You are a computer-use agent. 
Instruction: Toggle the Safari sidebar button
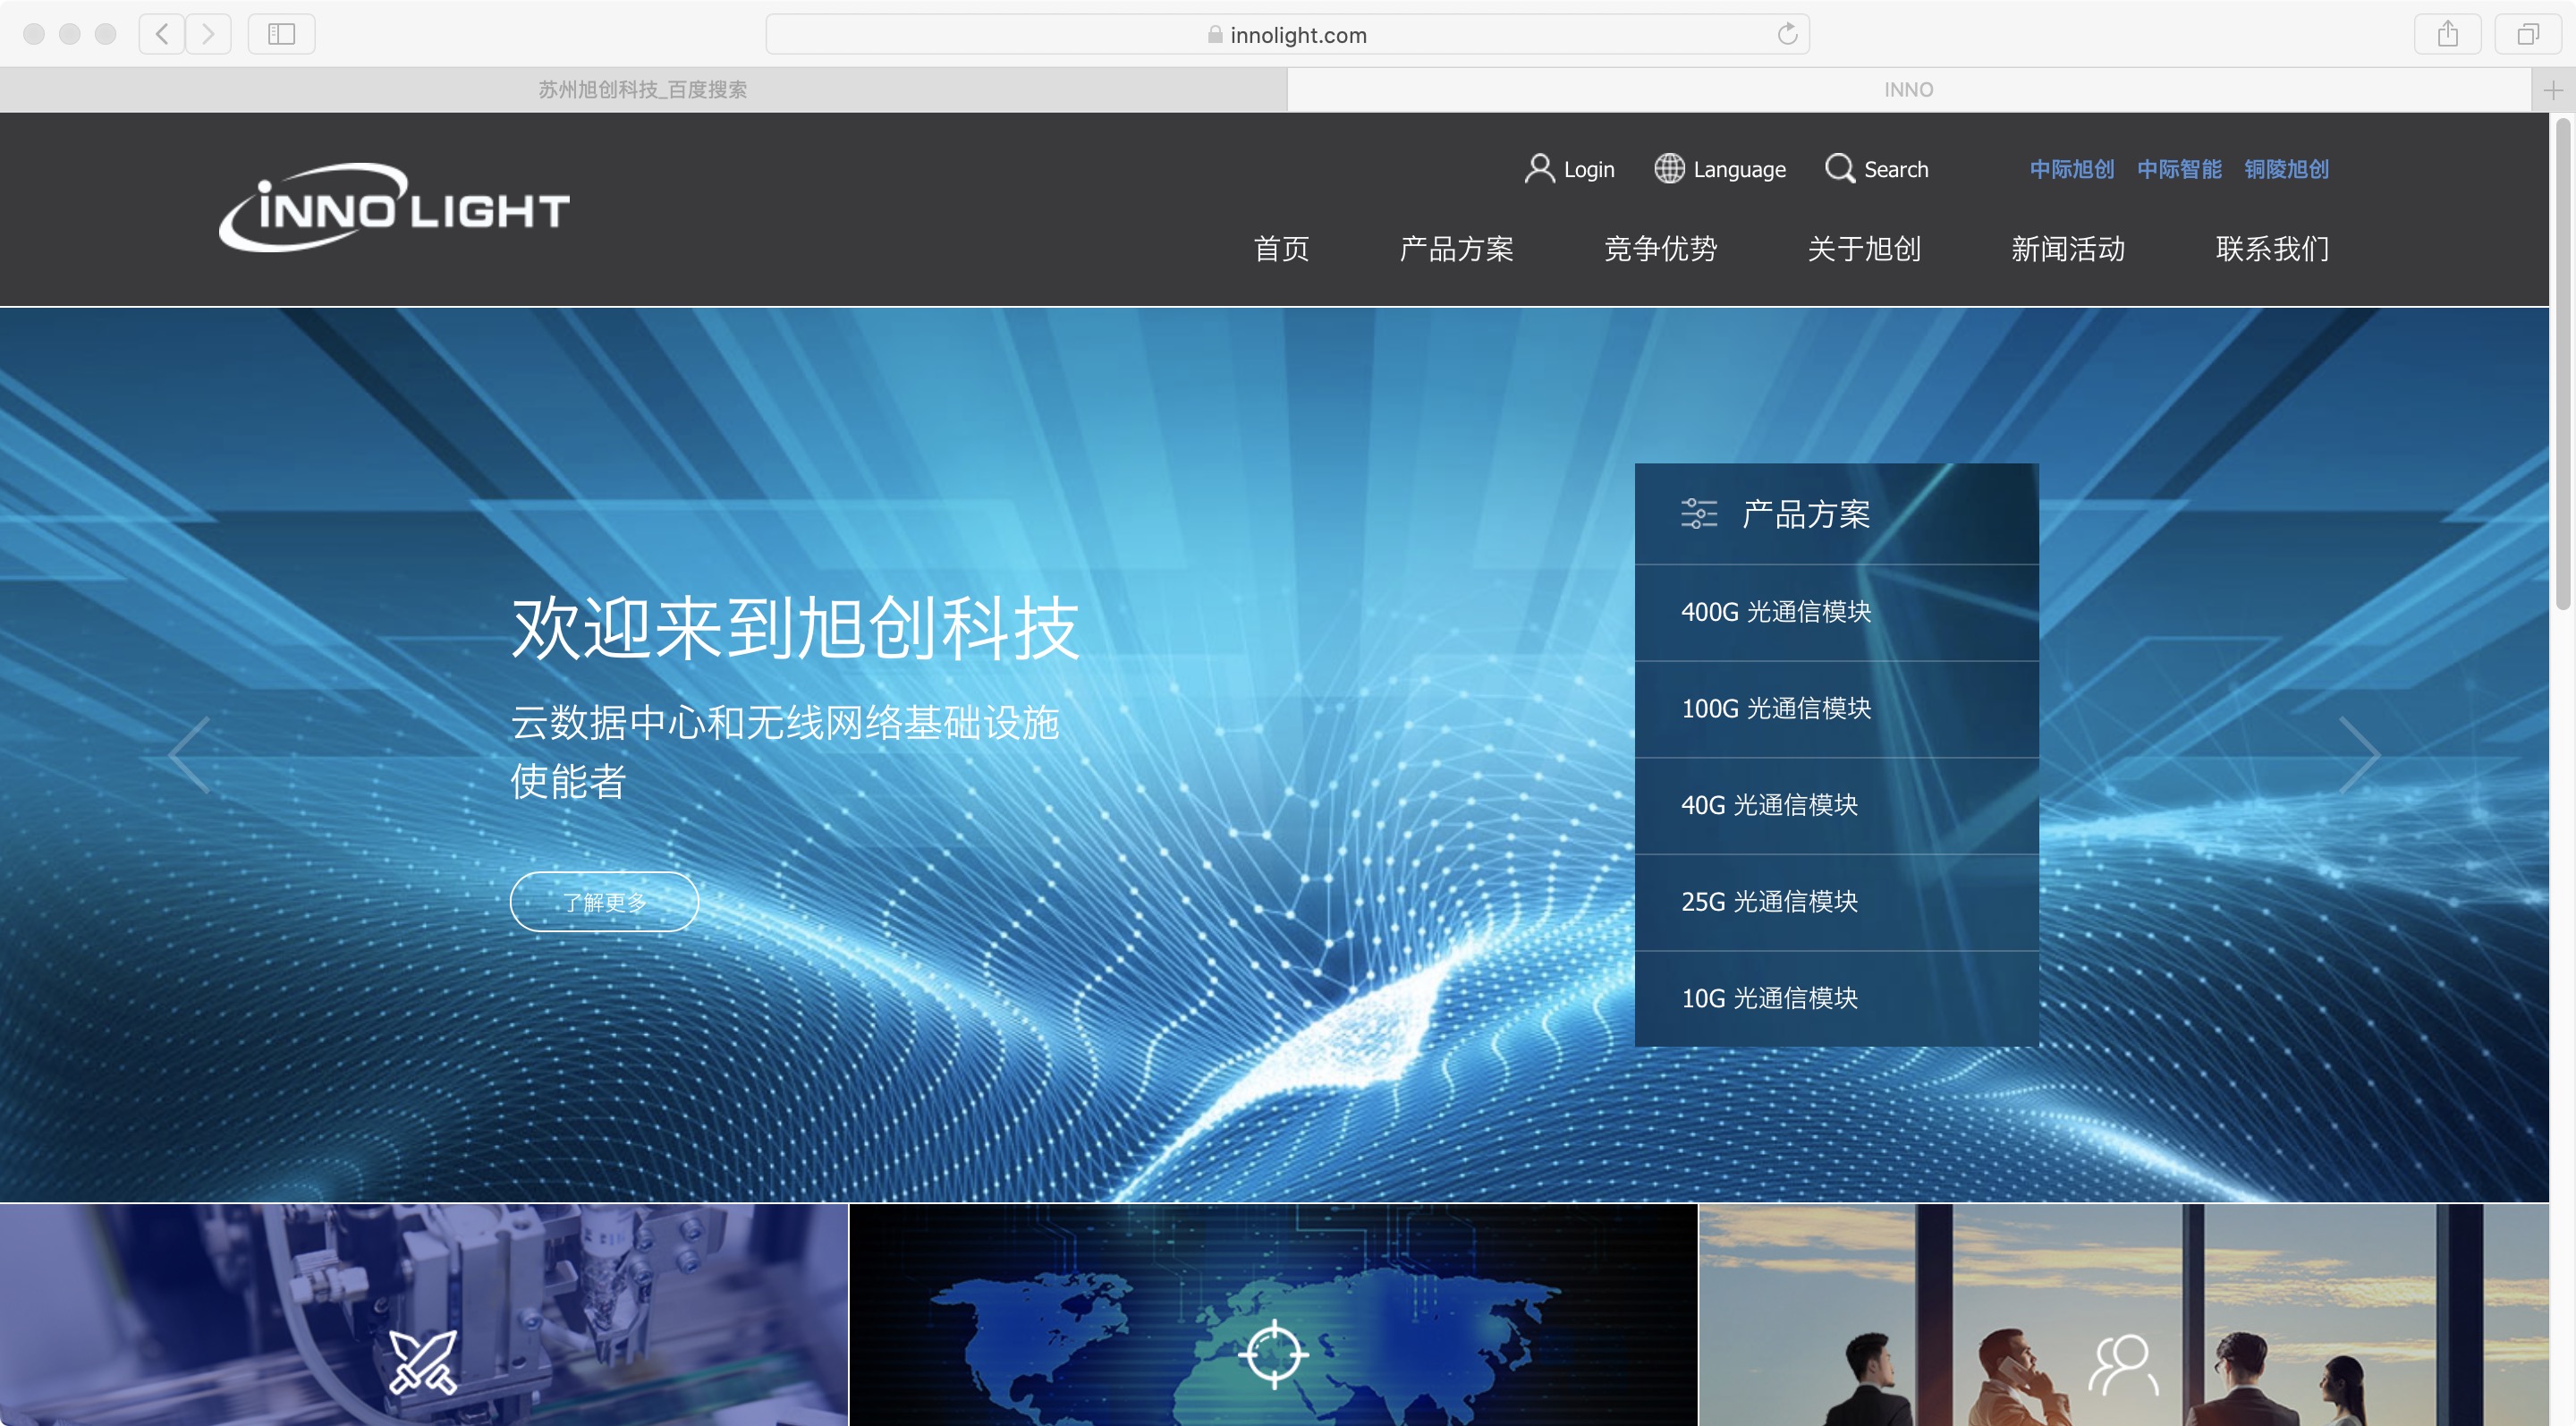pos(281,34)
